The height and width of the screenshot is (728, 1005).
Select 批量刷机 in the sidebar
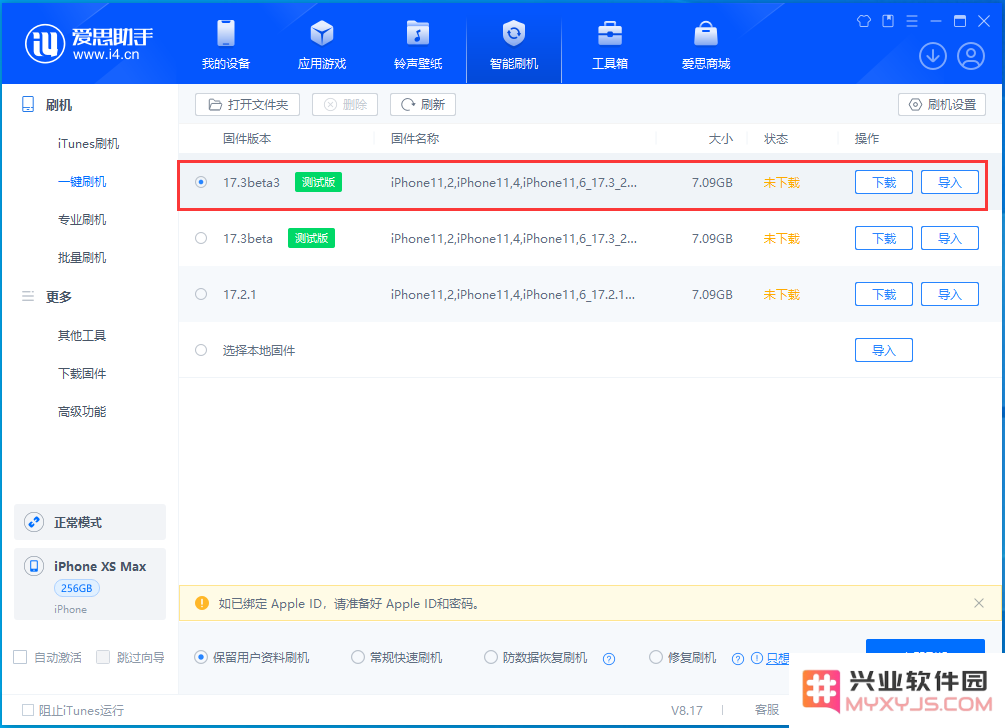[82, 258]
